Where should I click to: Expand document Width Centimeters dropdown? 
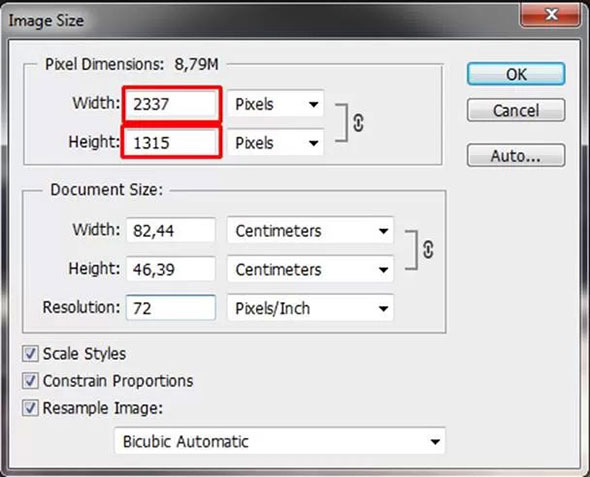tap(310, 231)
